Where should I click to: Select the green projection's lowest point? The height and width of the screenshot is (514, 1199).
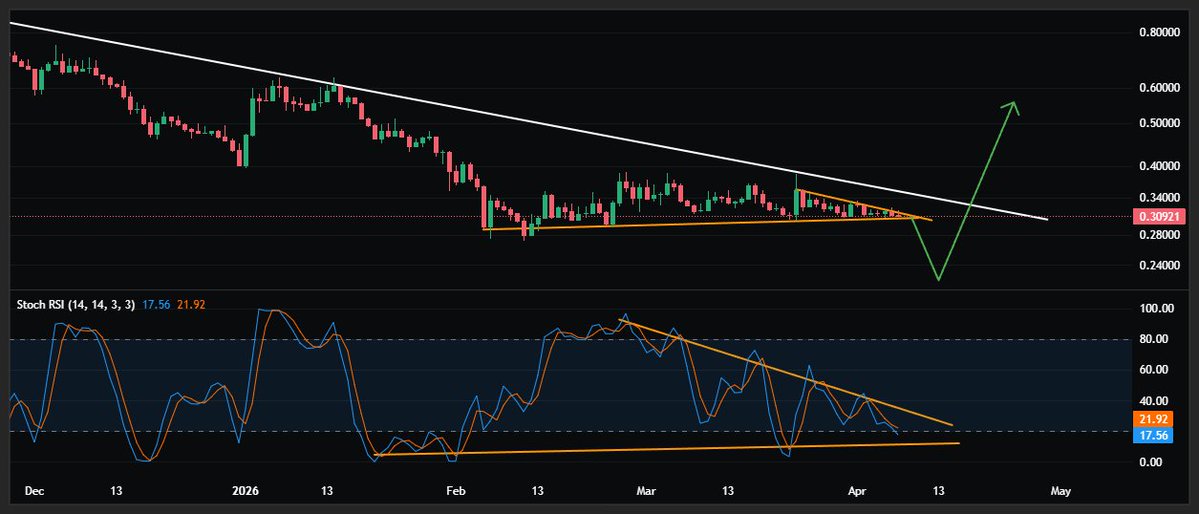click(x=938, y=278)
